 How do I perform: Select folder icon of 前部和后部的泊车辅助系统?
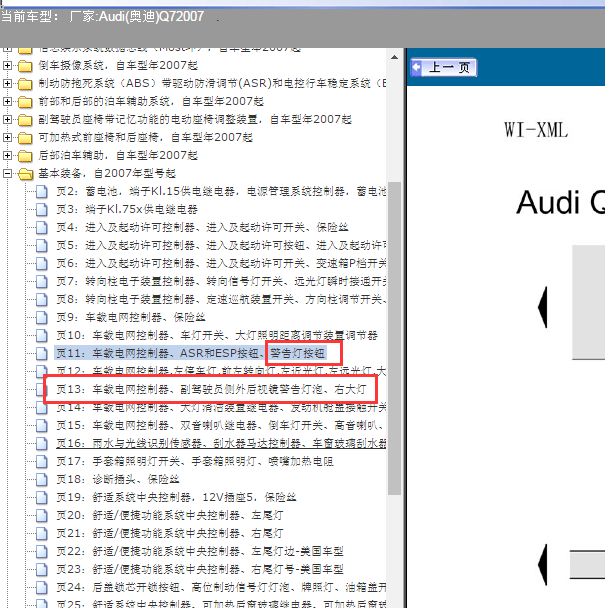pos(25,102)
